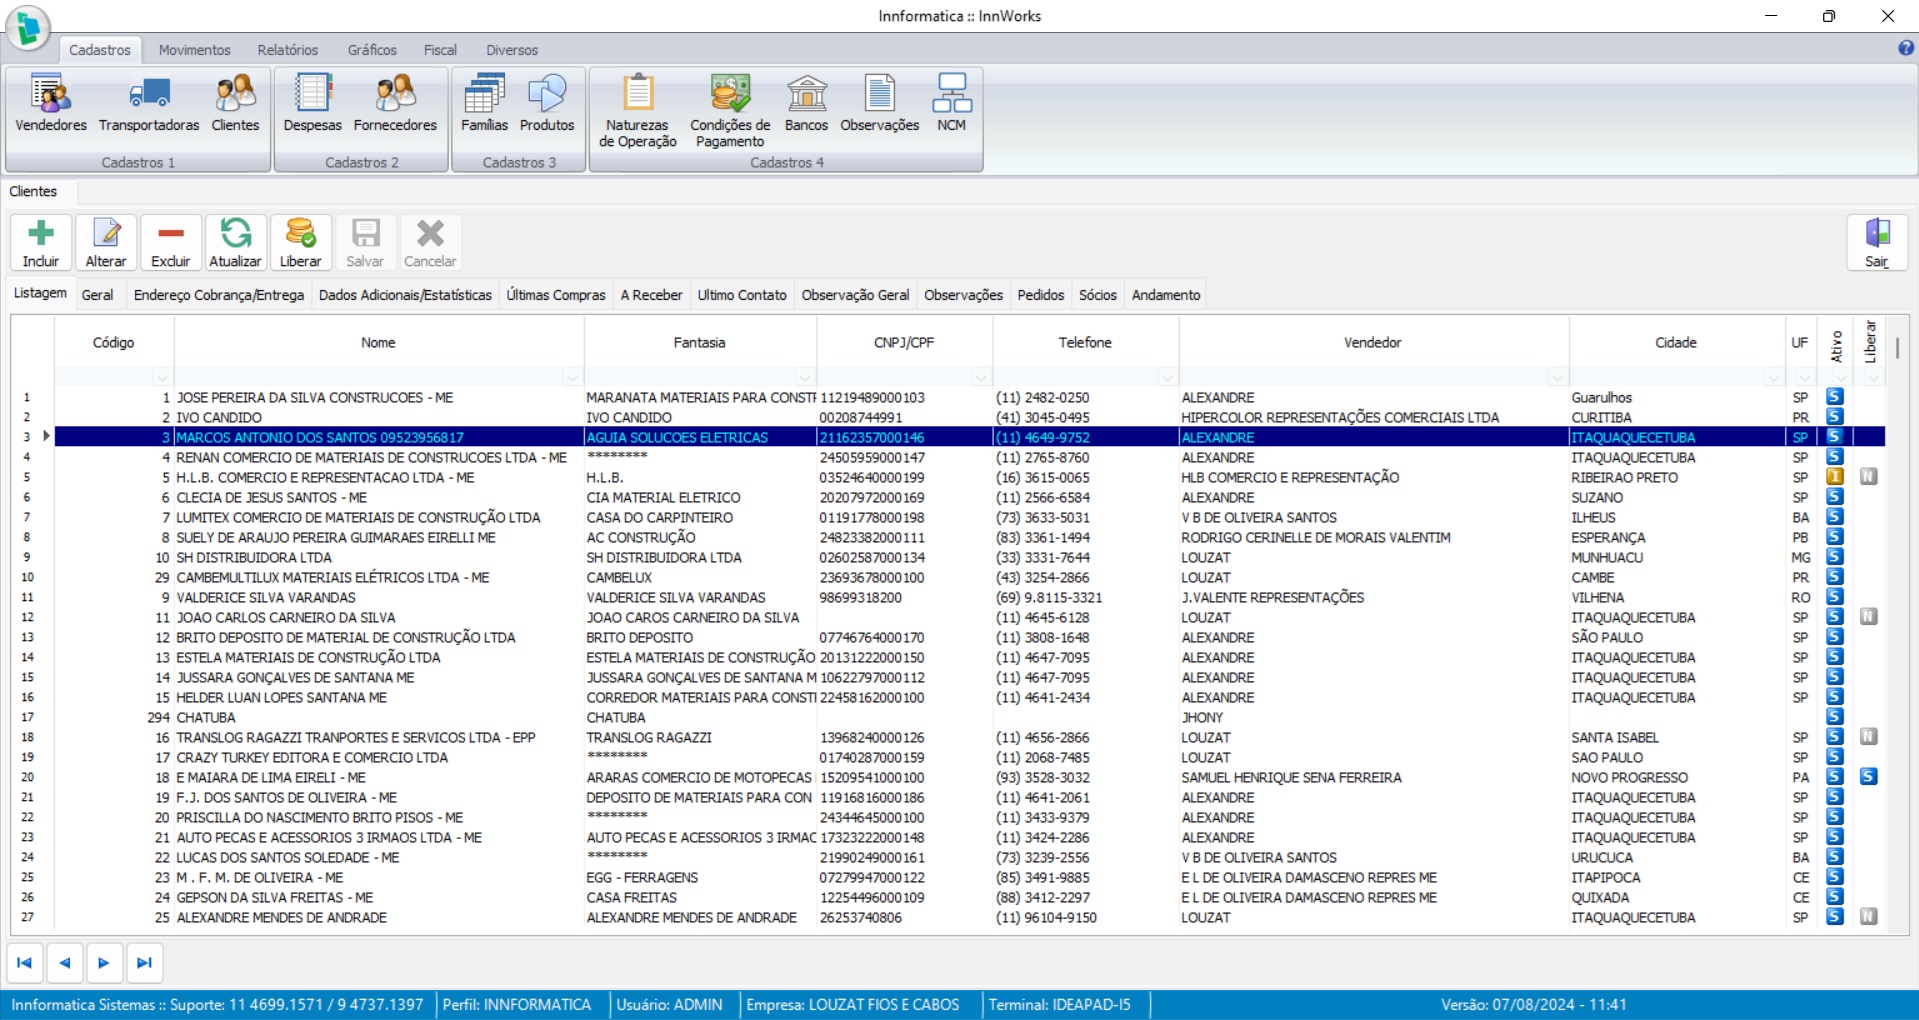Open the Sócios tab

1097,295
